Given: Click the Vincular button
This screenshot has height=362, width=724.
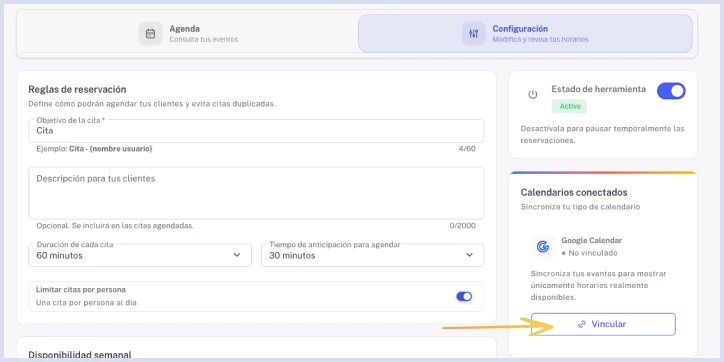Looking at the screenshot, I should point(603,324).
